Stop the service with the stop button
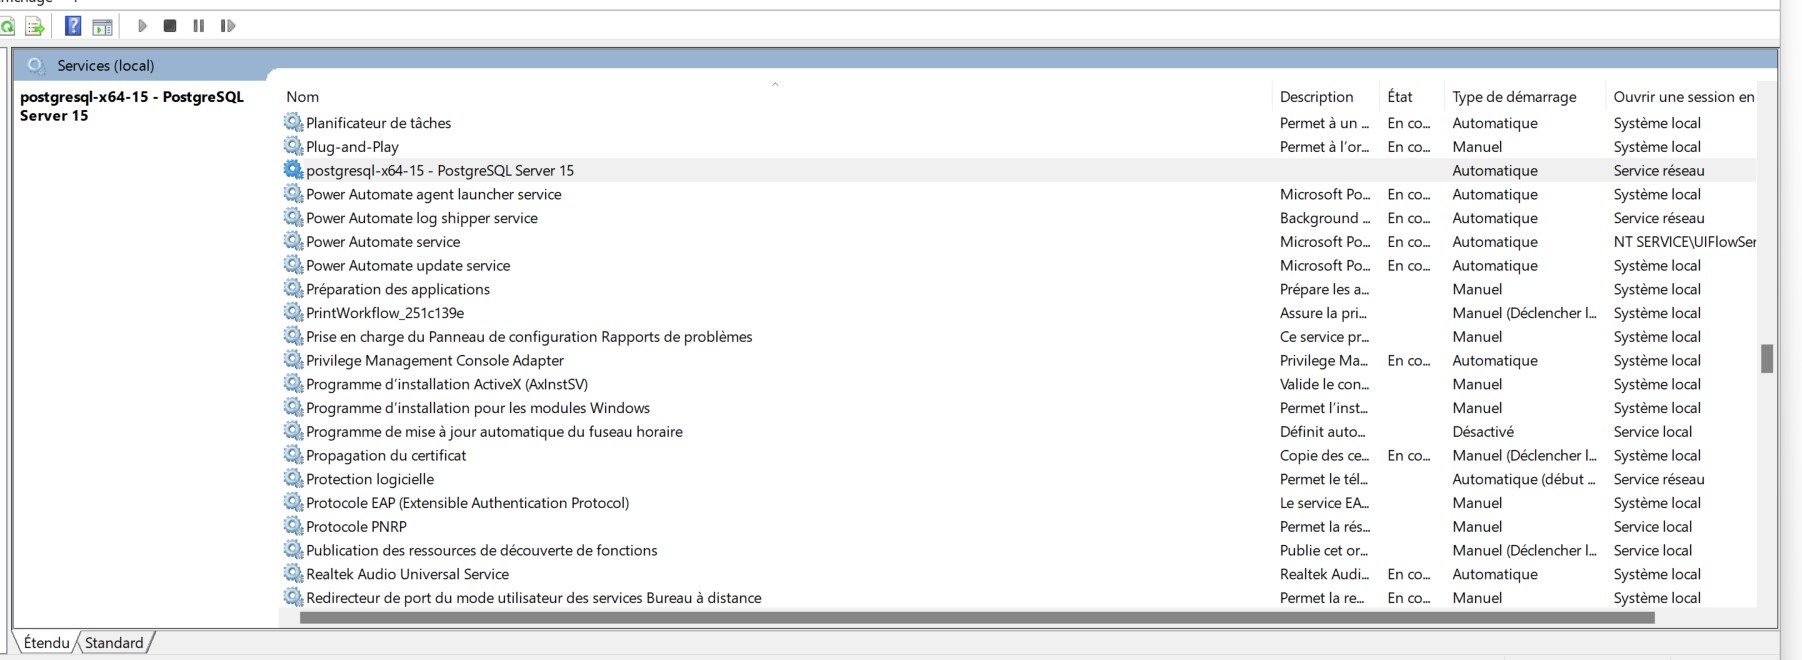This screenshot has height=660, width=1802. point(170,26)
